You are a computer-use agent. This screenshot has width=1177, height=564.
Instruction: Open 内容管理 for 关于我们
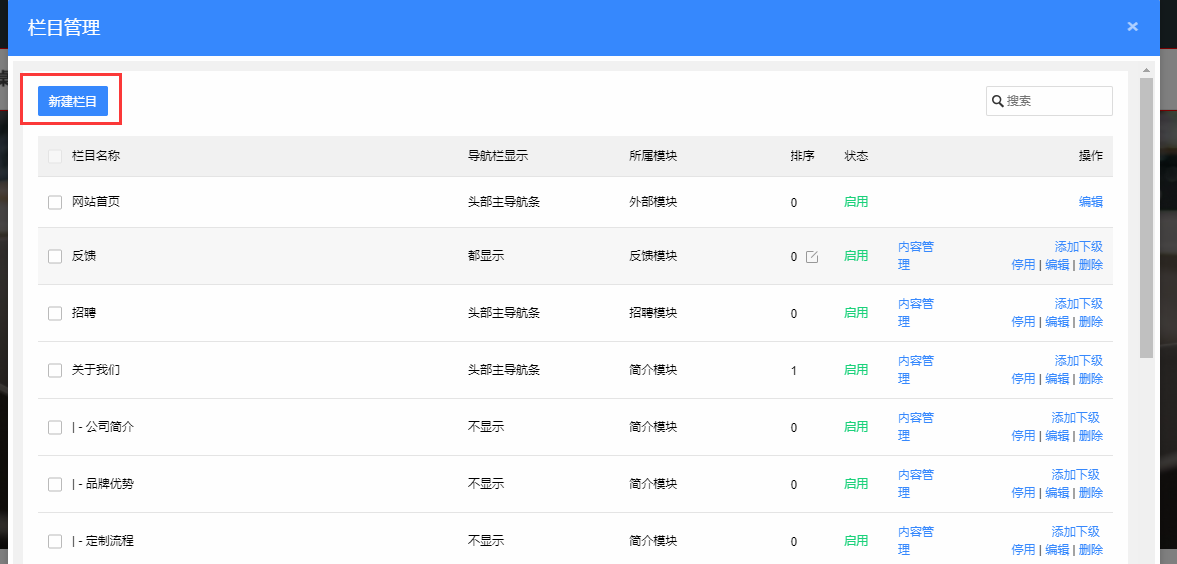[x=916, y=369]
